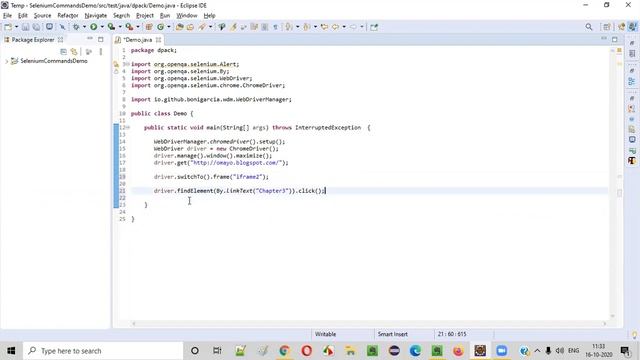Select the Package Explorer tab
640x360 pixels.
(x=33, y=40)
